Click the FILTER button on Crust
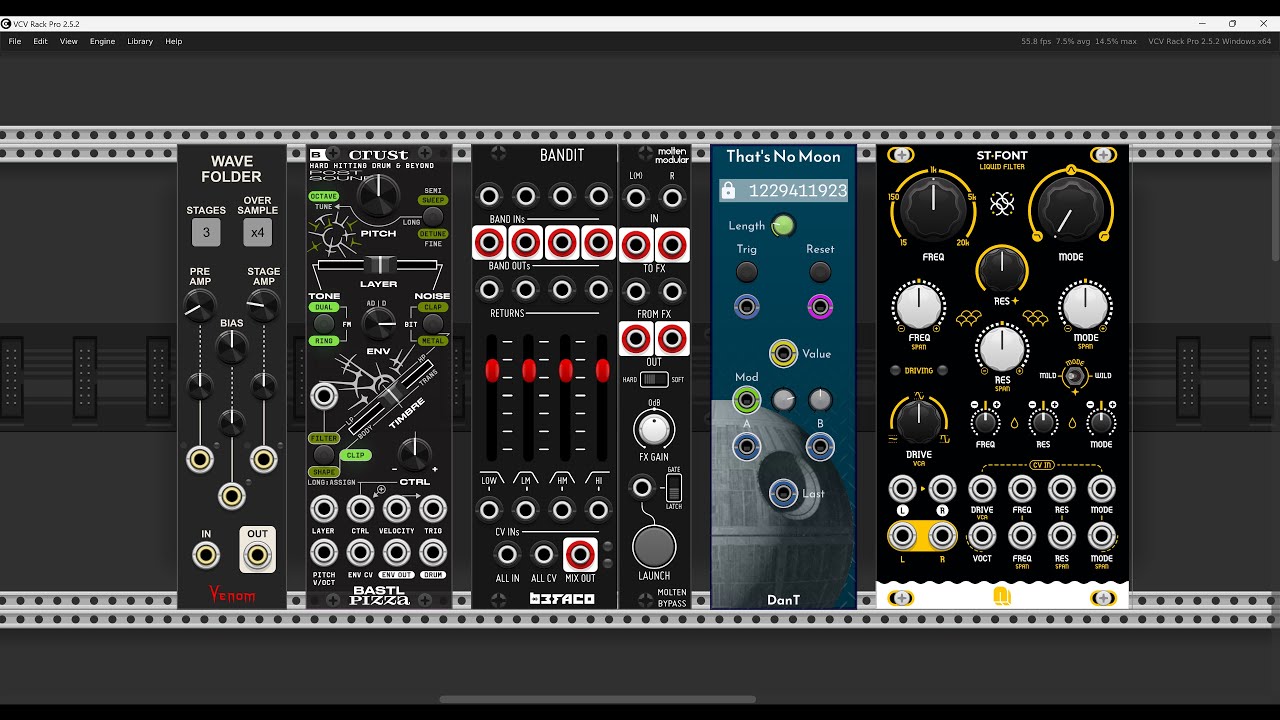 323,438
